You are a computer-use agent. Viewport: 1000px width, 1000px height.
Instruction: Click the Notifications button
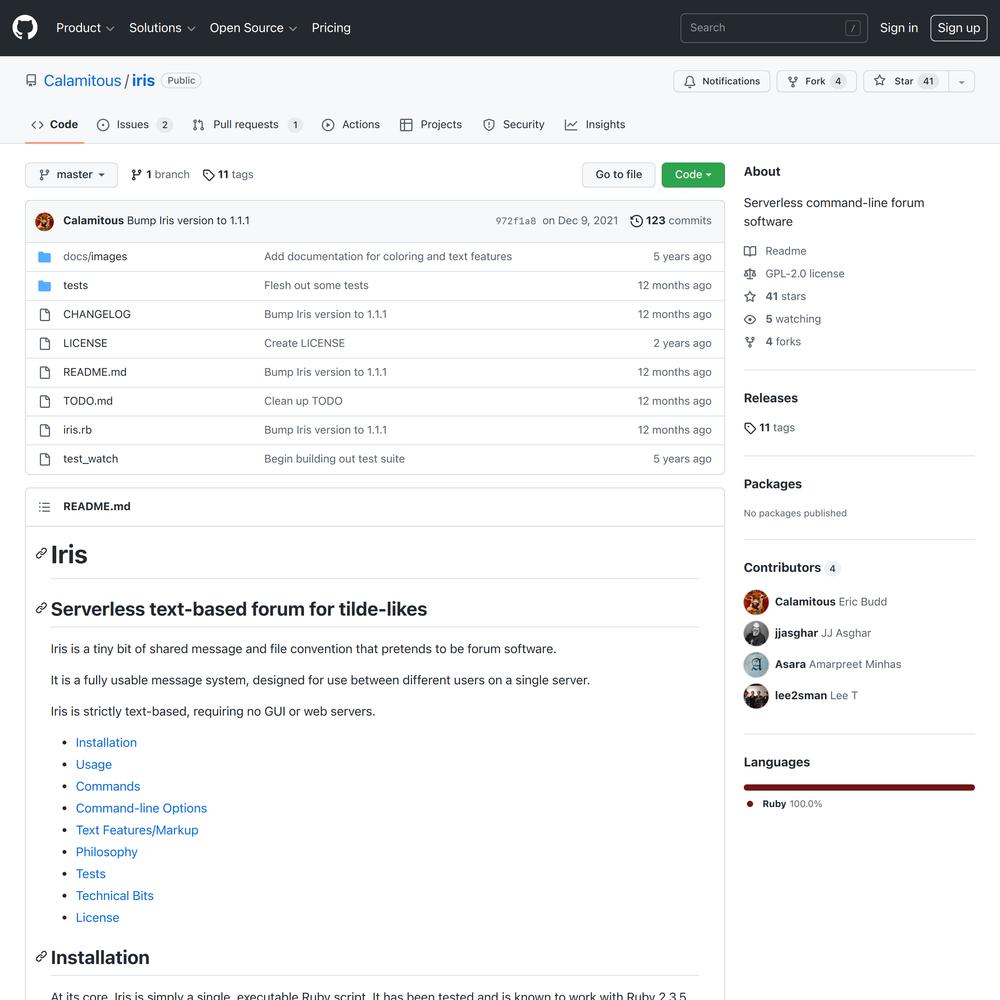pyautogui.click(x=721, y=82)
